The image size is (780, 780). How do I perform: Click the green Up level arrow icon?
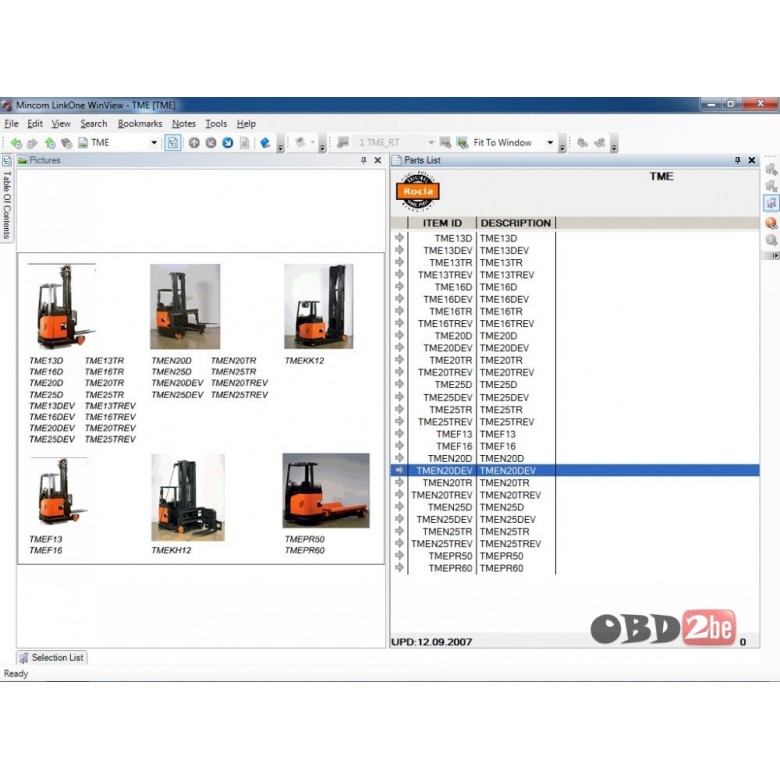(x=50, y=143)
